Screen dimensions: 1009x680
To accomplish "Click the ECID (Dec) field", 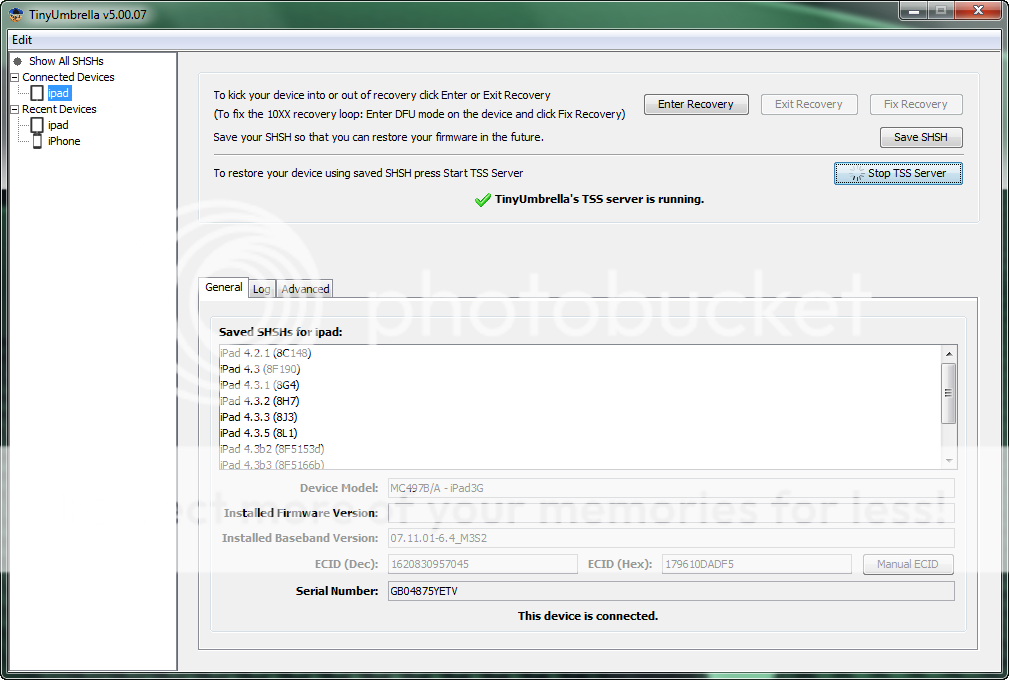I will pos(483,564).
